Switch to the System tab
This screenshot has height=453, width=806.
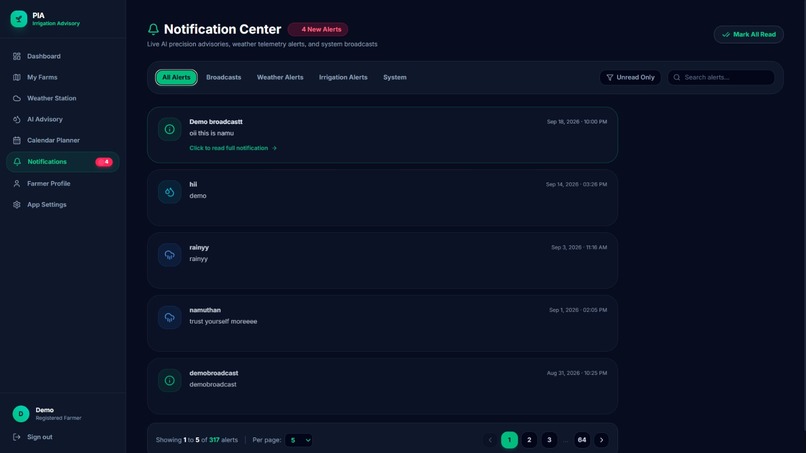395,77
